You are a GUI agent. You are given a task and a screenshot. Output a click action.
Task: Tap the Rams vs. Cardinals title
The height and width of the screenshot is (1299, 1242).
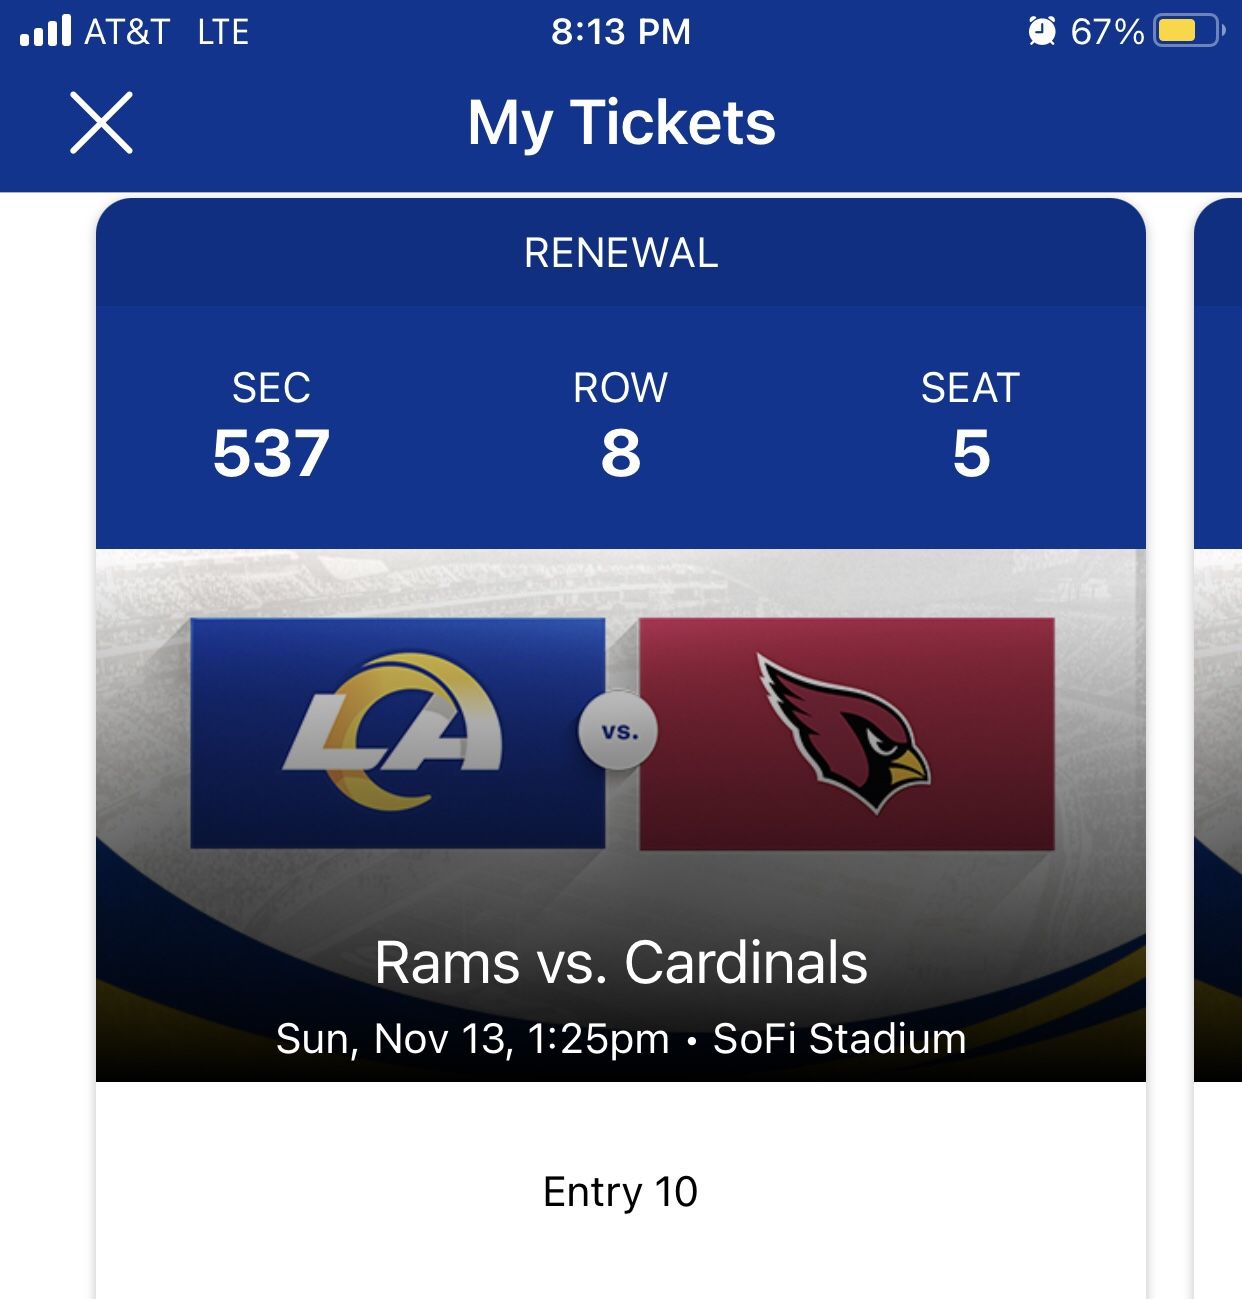(x=621, y=962)
